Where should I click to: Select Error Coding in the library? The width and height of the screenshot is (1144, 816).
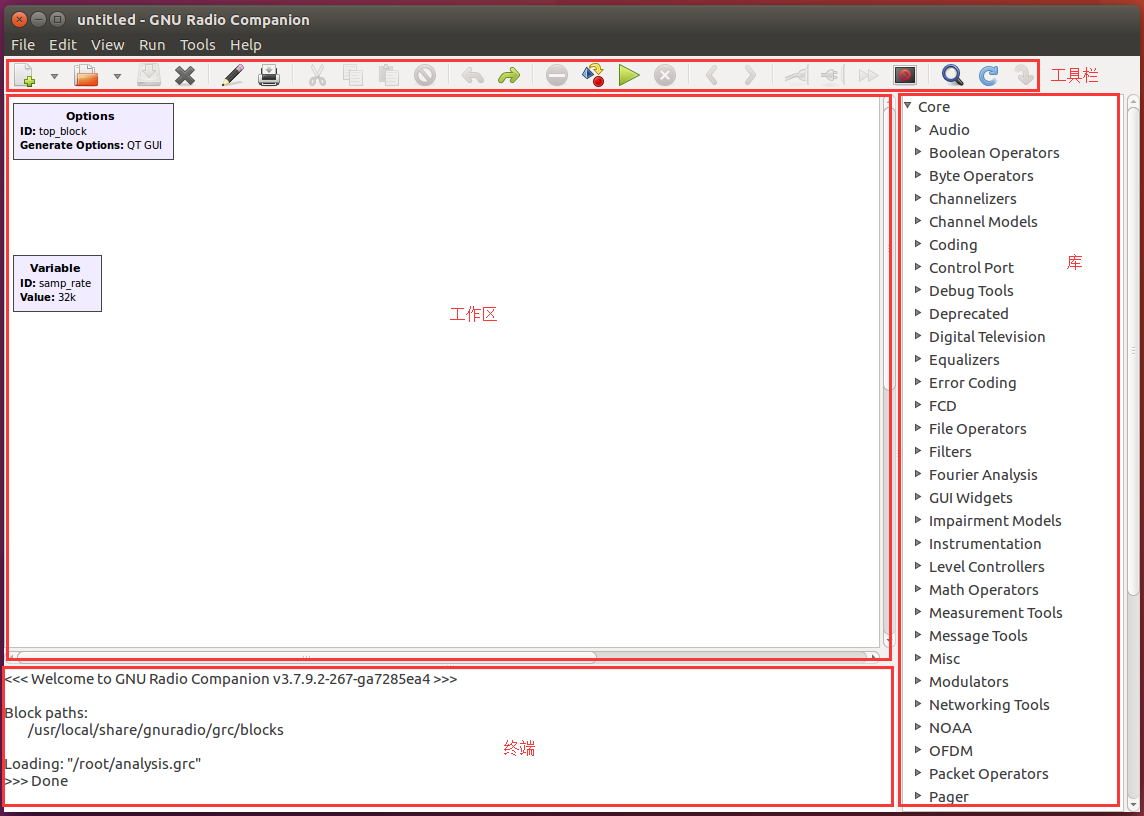[x=972, y=382]
